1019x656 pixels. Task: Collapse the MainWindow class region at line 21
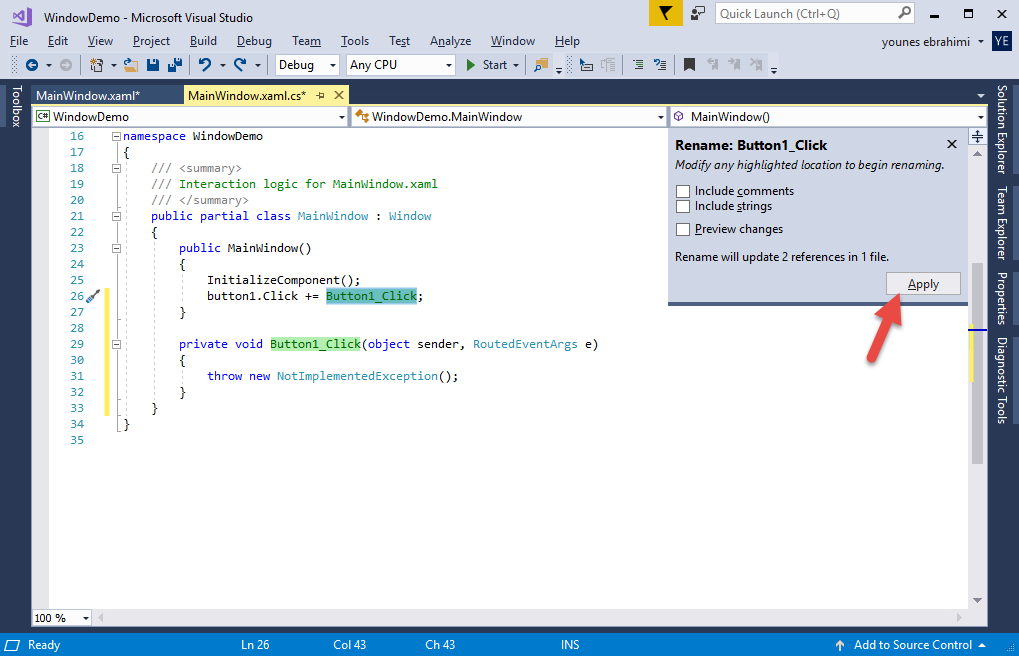click(117, 216)
